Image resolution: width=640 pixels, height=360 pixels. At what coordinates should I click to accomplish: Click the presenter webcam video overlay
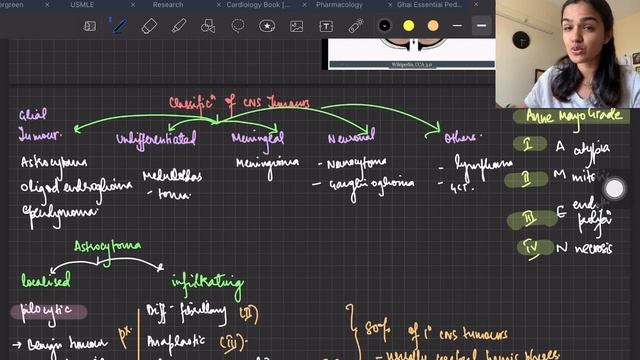click(568, 54)
